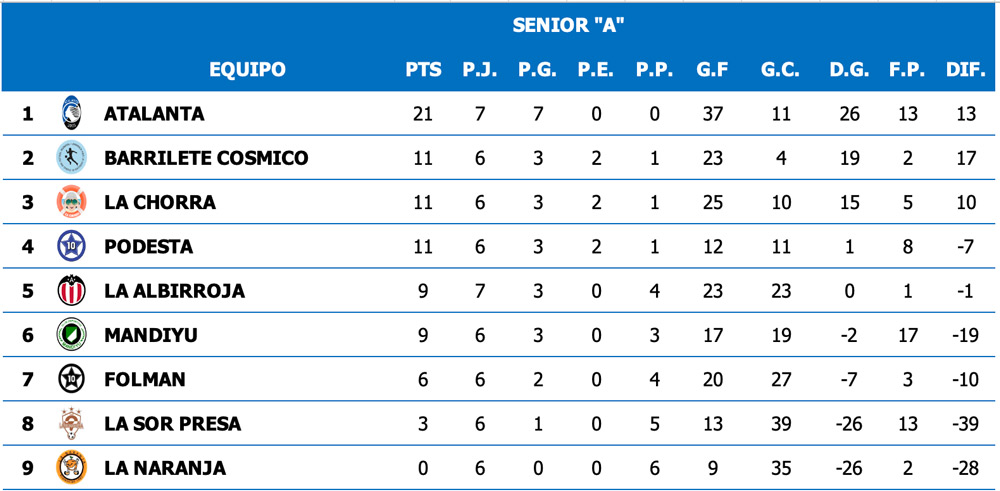The image size is (1000, 491).
Task: Click the La Albirroja striped shield icon
Action: pyautogui.click(x=71, y=291)
